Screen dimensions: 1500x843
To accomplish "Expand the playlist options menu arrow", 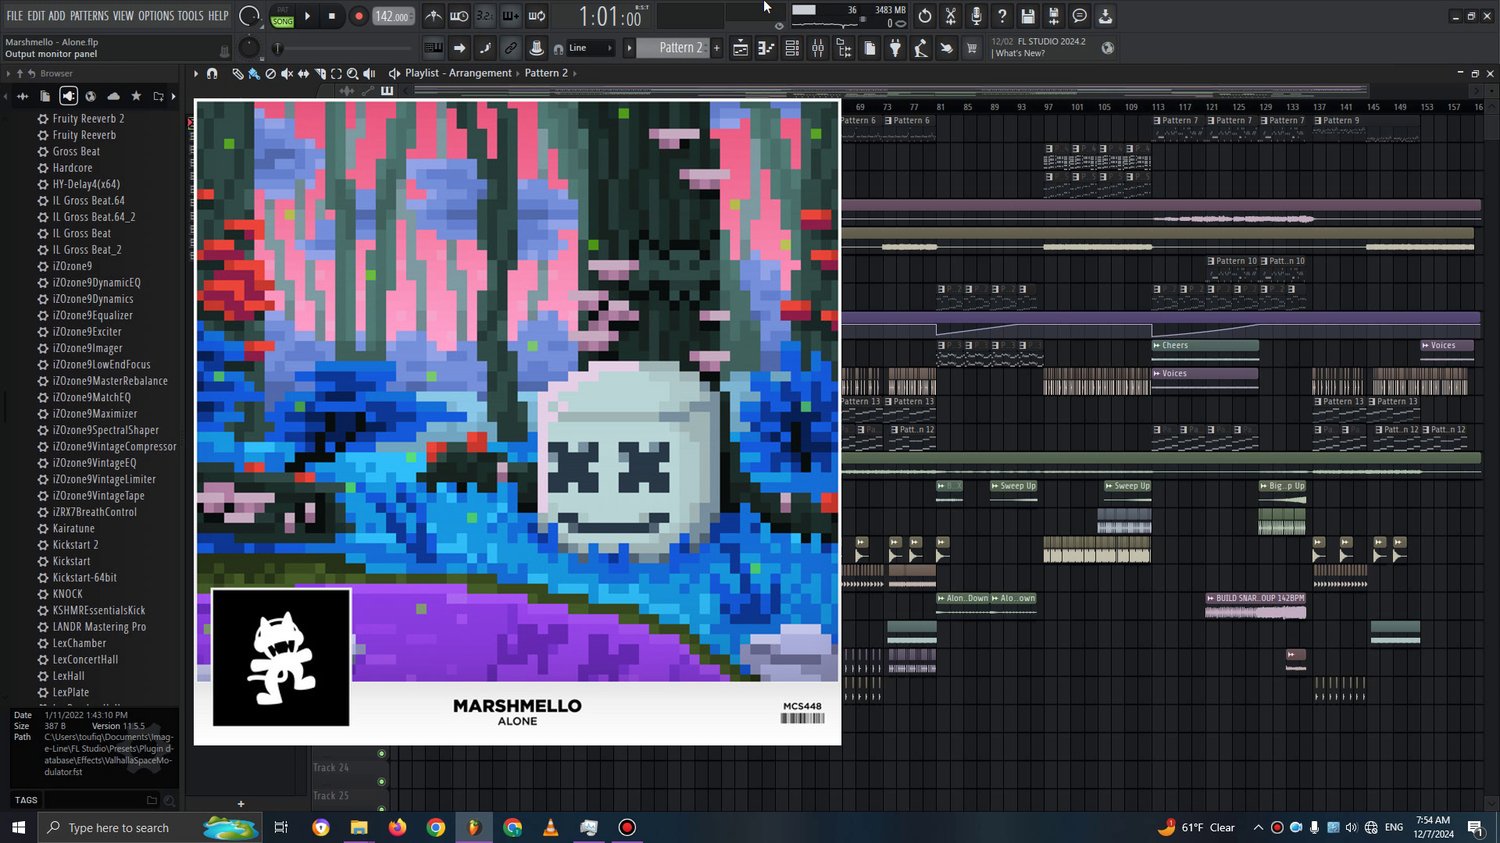I will tap(196, 73).
